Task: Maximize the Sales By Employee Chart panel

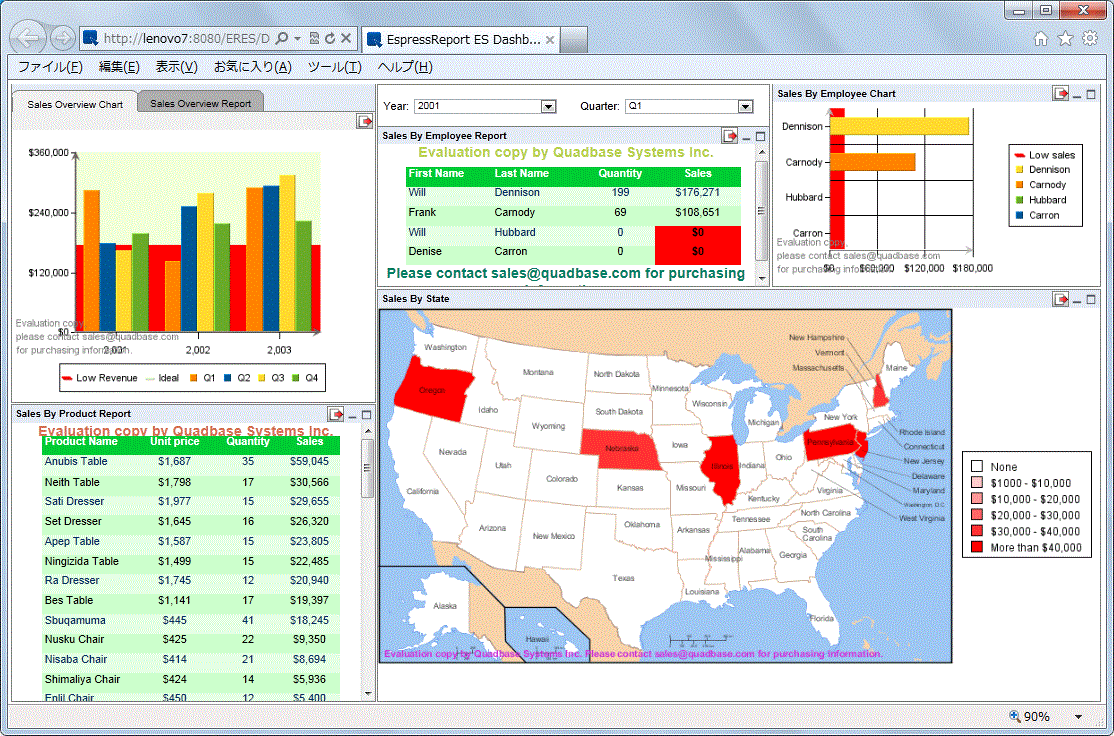Action: click(1091, 94)
